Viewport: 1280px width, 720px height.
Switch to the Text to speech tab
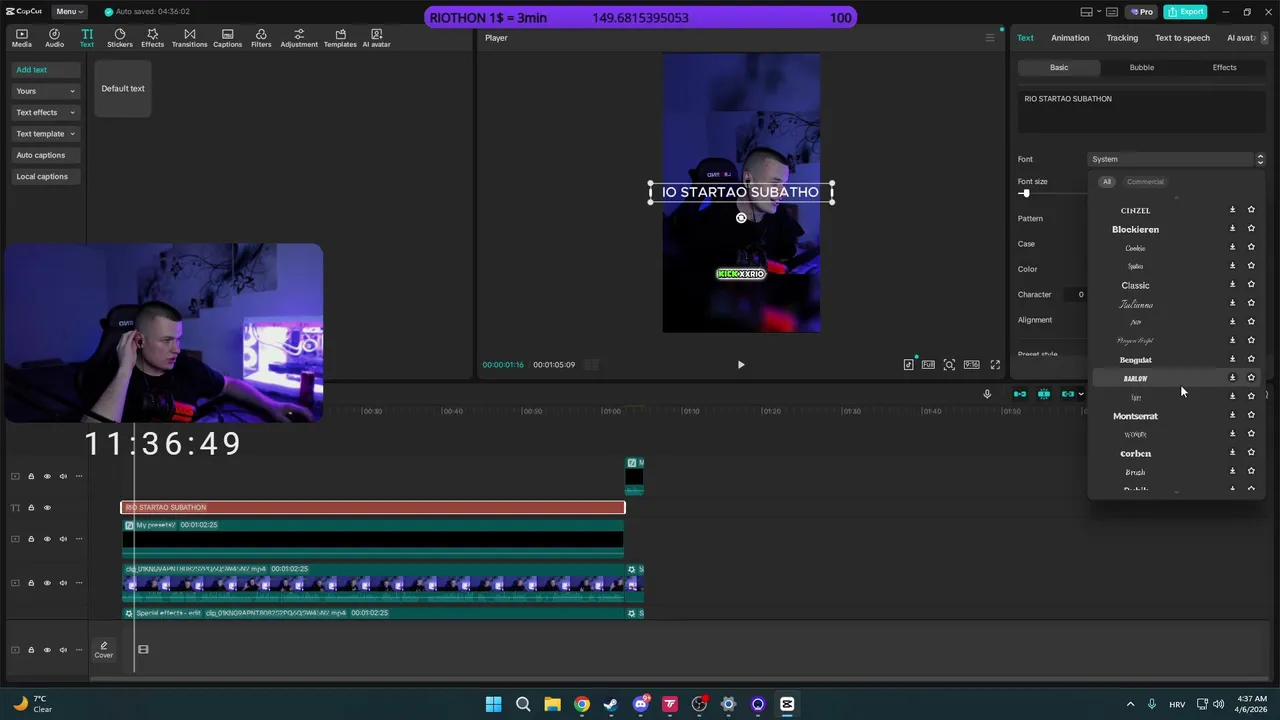click(1182, 38)
